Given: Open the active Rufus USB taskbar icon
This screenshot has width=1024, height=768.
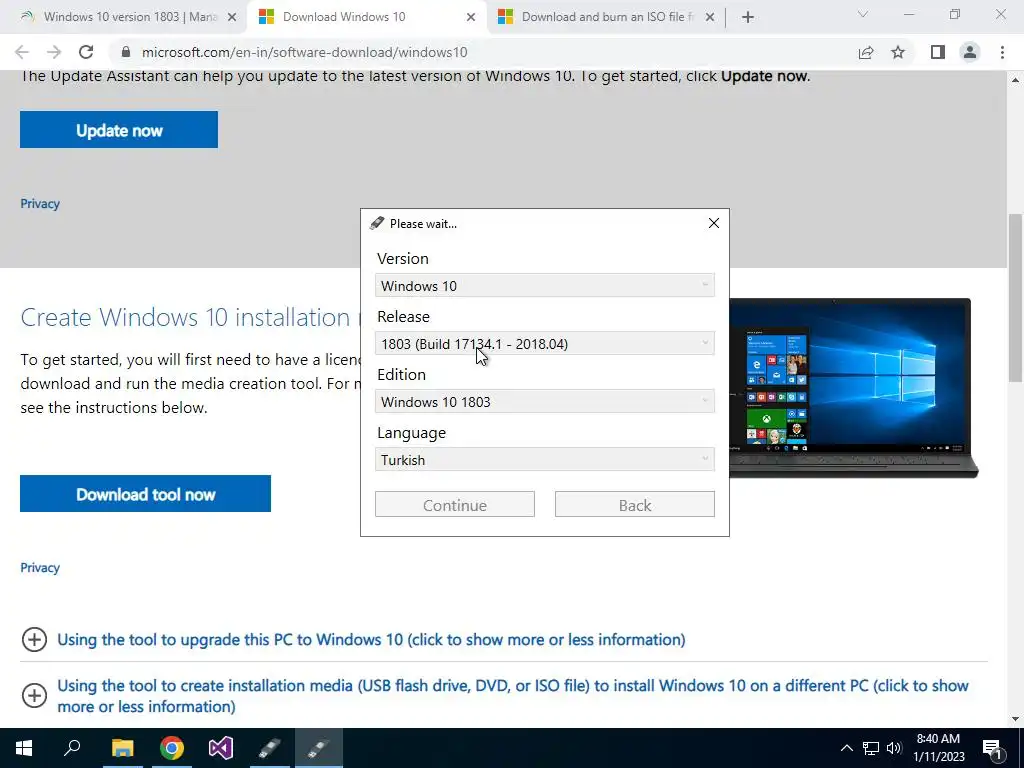Looking at the screenshot, I should coord(319,748).
